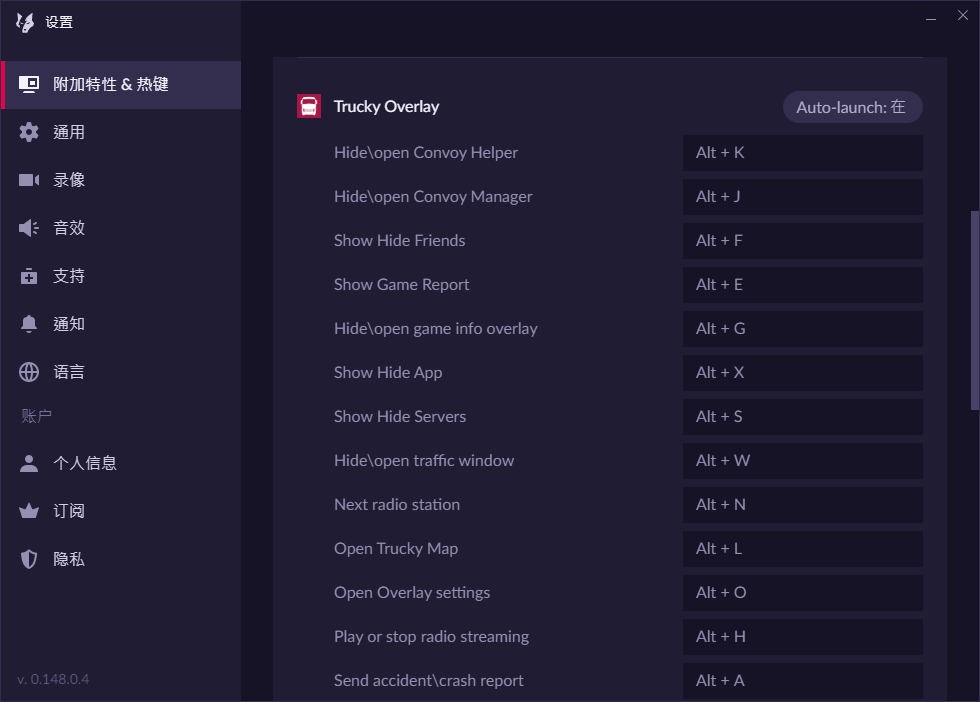Viewport: 980px width, 702px height.
Task: Select the 通用 gear icon
Action: [29, 132]
